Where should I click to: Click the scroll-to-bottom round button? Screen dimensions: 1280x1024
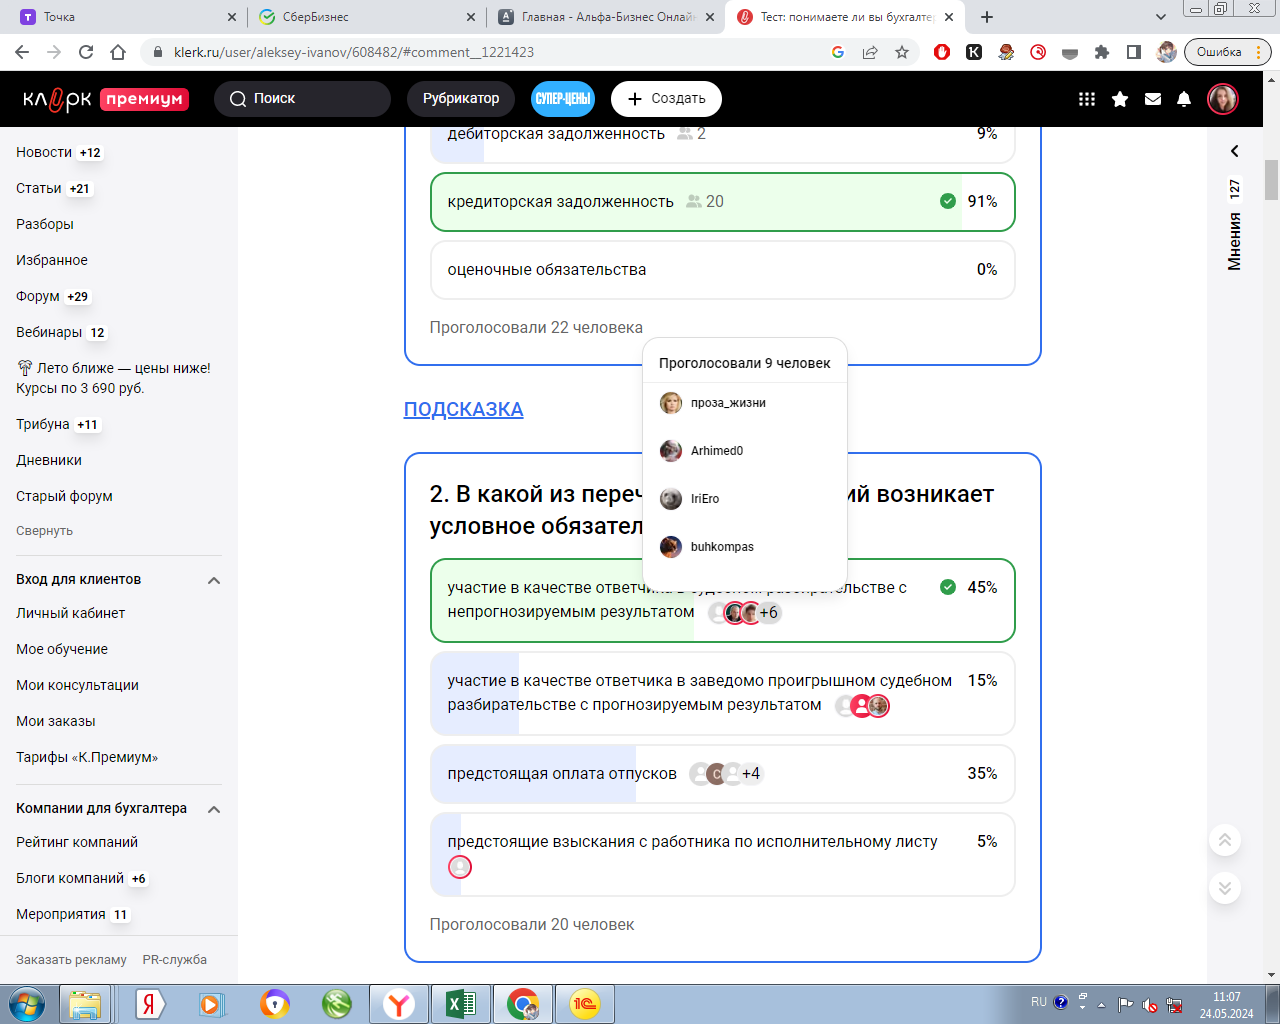1225,888
